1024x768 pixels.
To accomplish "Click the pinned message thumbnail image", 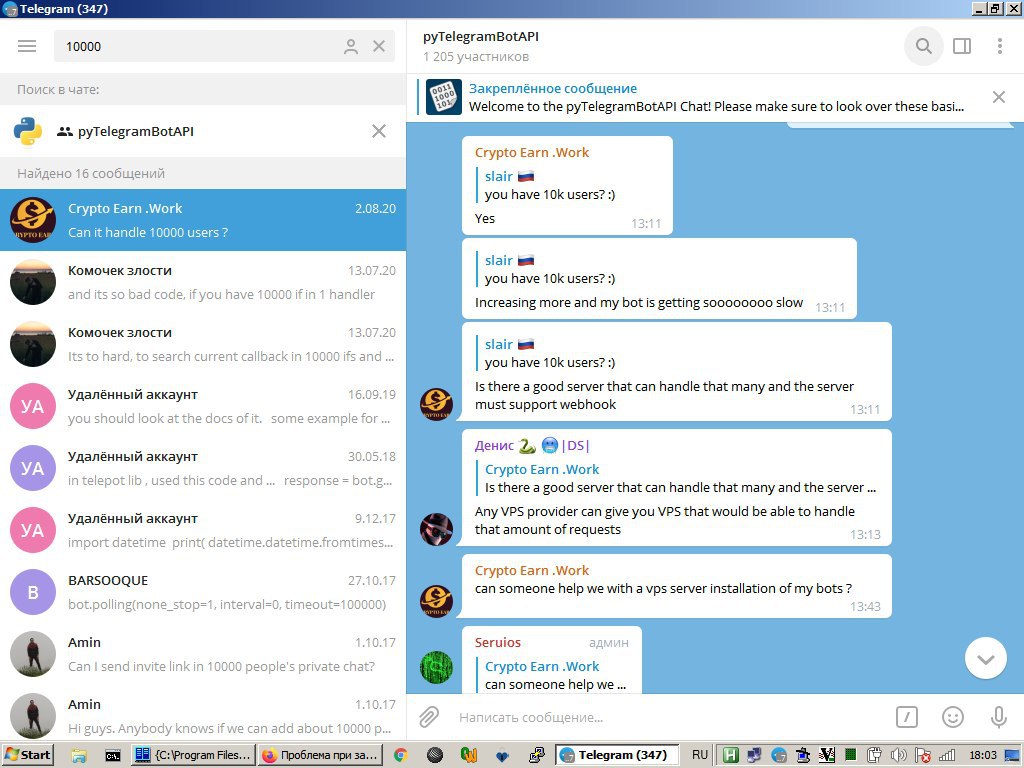I will click(x=444, y=97).
